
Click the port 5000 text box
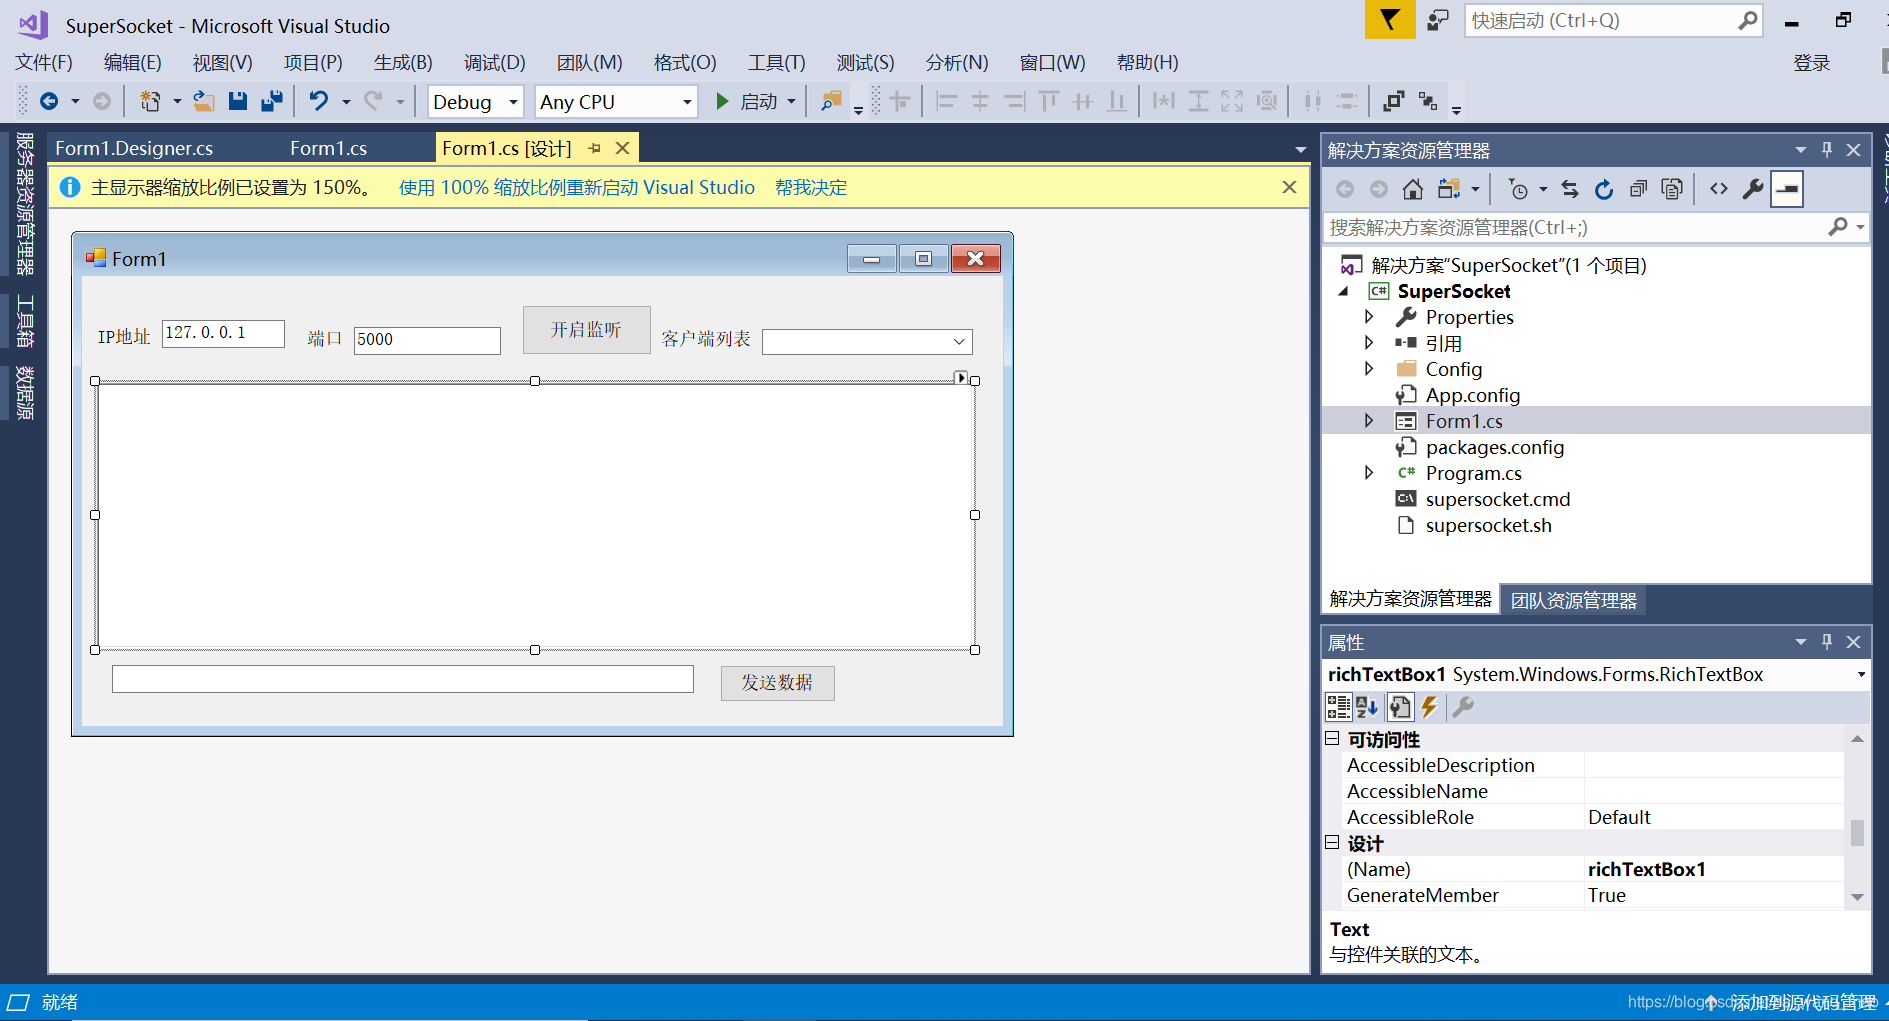pos(427,340)
